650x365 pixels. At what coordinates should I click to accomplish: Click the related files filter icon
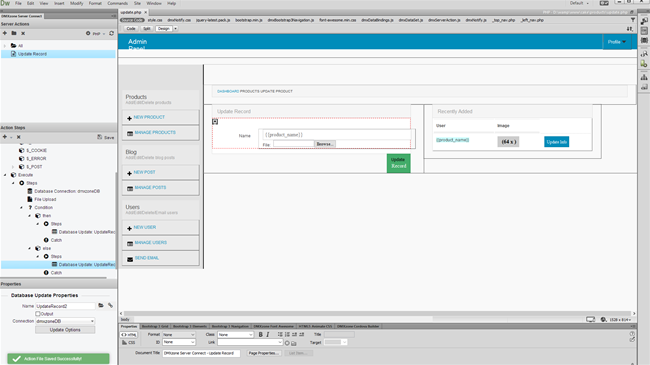tap(633, 20)
